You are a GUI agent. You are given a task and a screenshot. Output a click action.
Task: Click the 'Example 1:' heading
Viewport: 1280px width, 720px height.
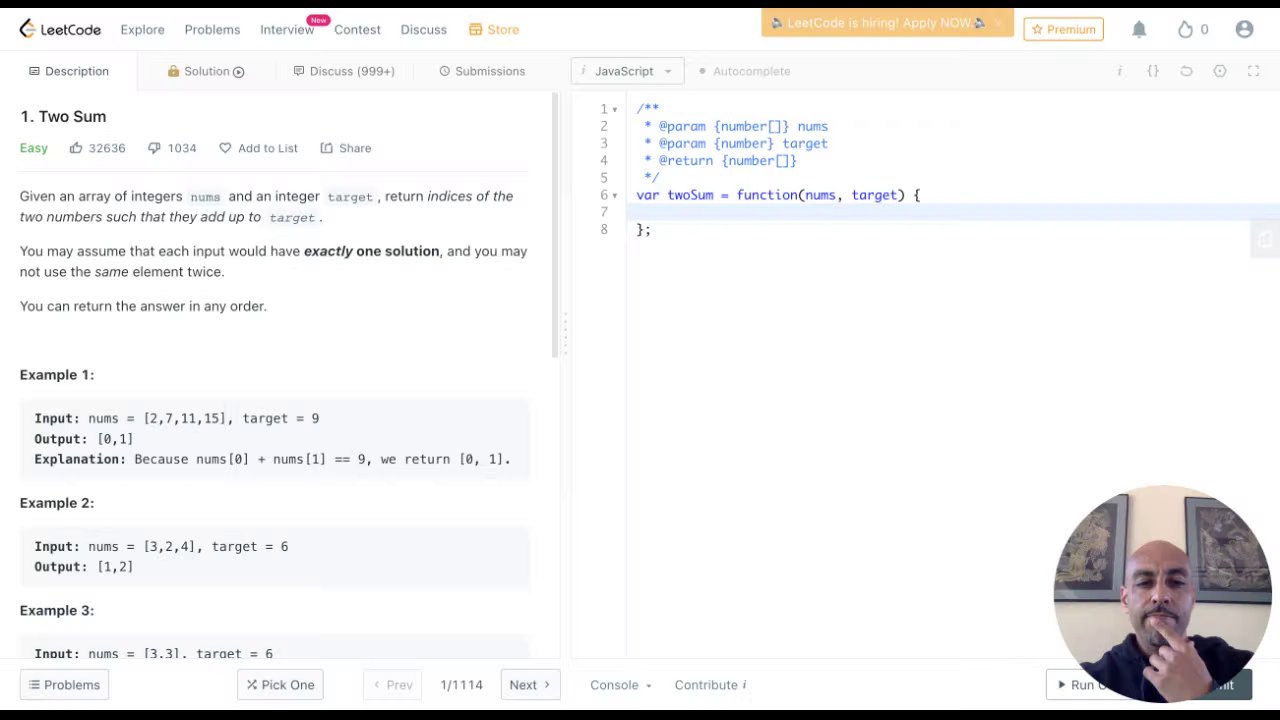pos(57,375)
